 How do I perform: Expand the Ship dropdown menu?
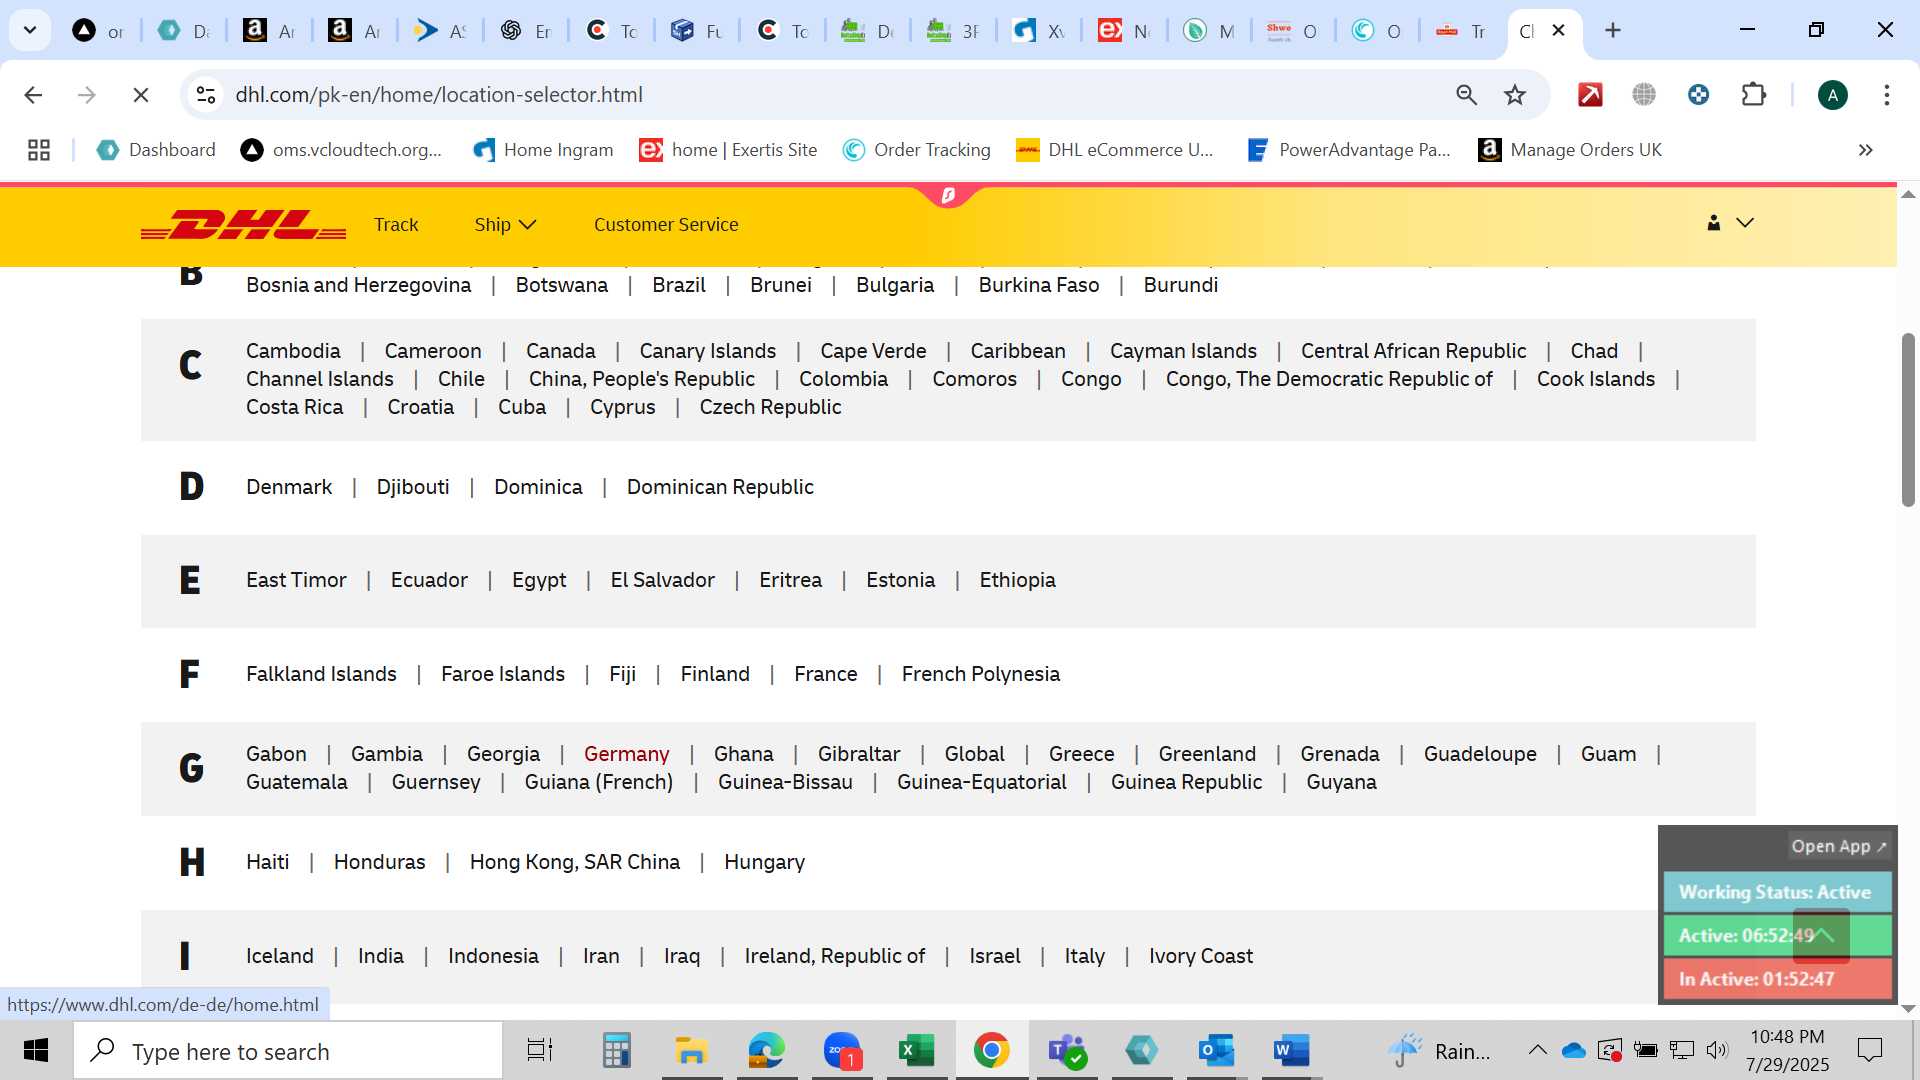click(505, 225)
